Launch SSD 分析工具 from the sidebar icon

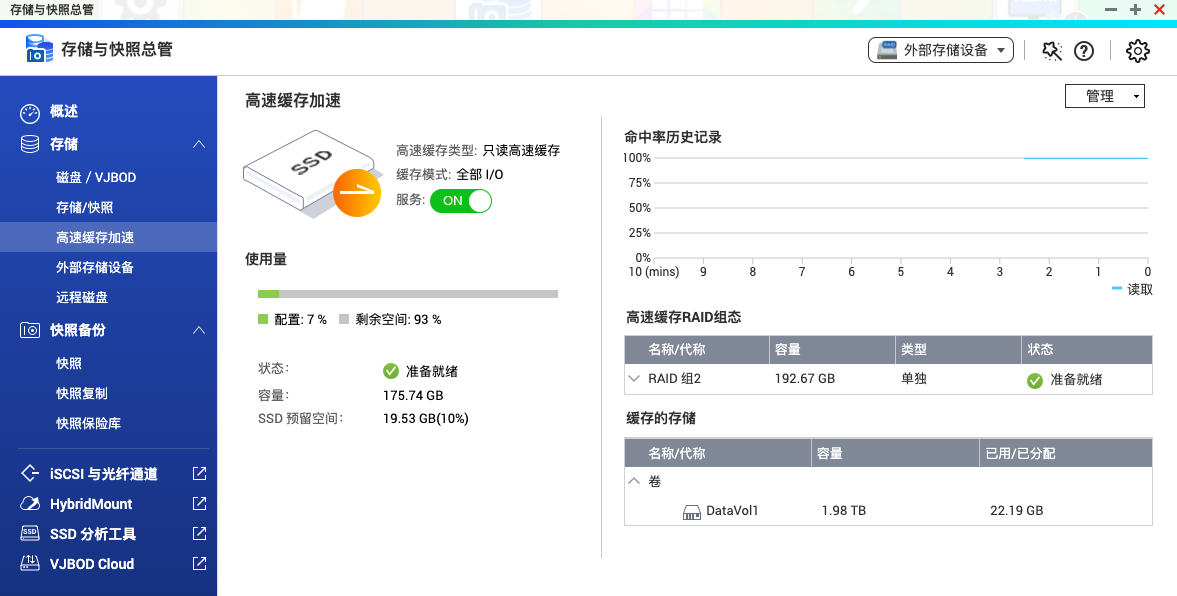(30, 534)
